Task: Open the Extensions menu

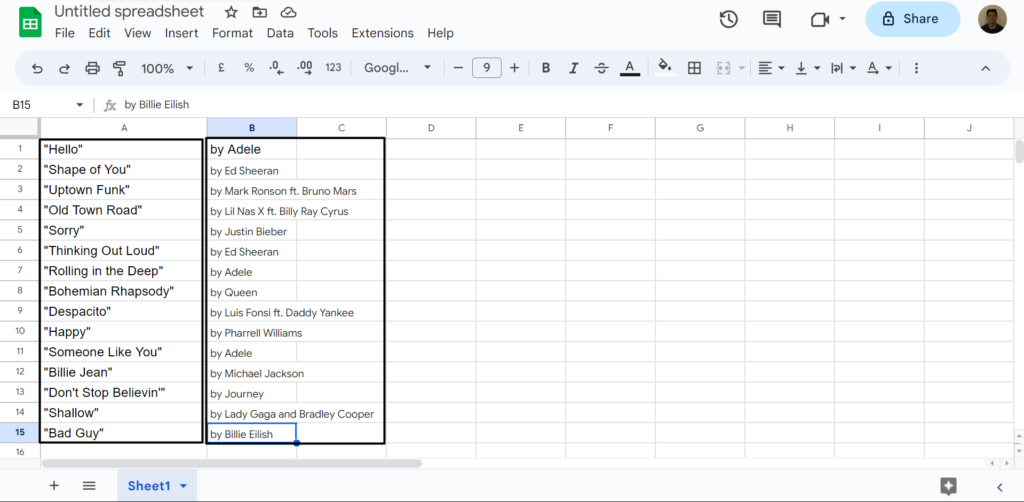Action: tap(382, 33)
